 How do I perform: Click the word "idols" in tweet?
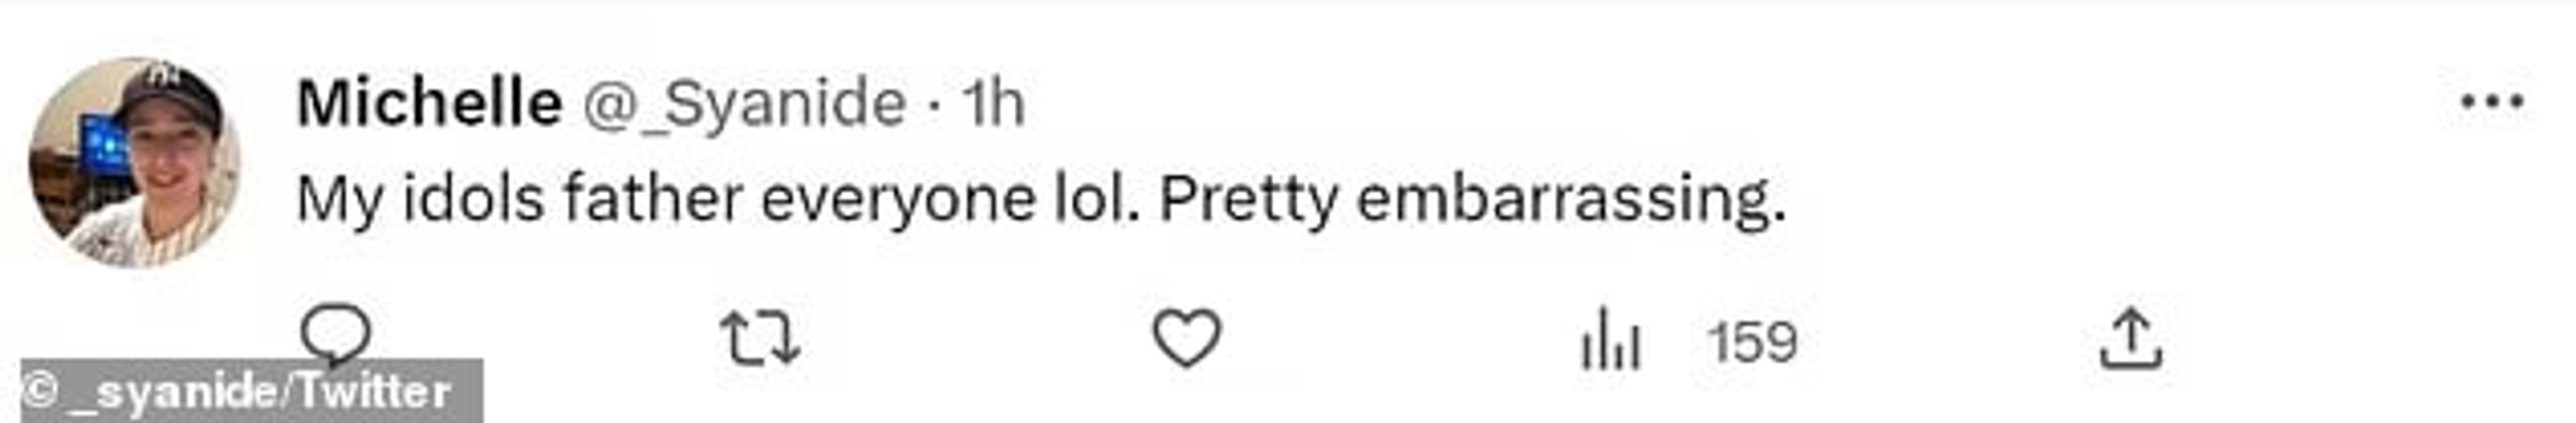tap(472, 198)
